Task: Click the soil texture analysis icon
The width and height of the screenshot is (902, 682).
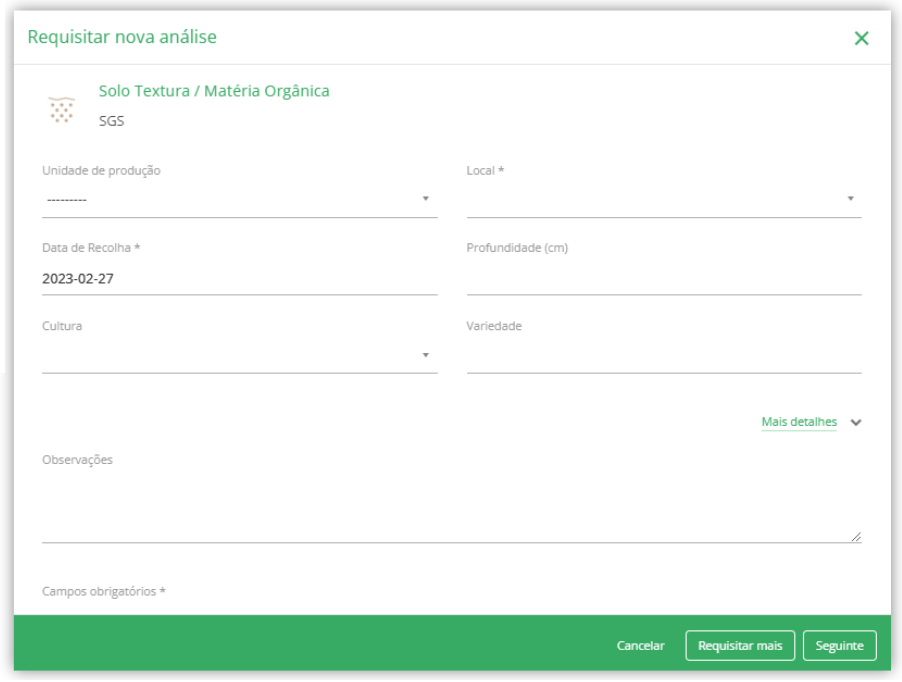Action: click(62, 109)
